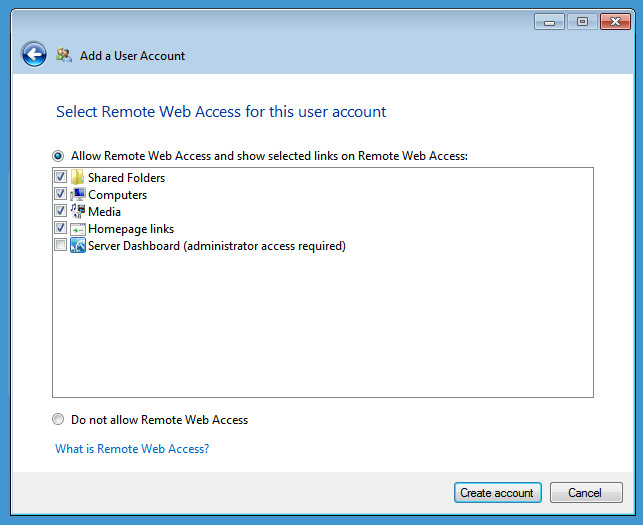Select Do not allow Remote Web Access
643x525 pixels.
(59, 420)
